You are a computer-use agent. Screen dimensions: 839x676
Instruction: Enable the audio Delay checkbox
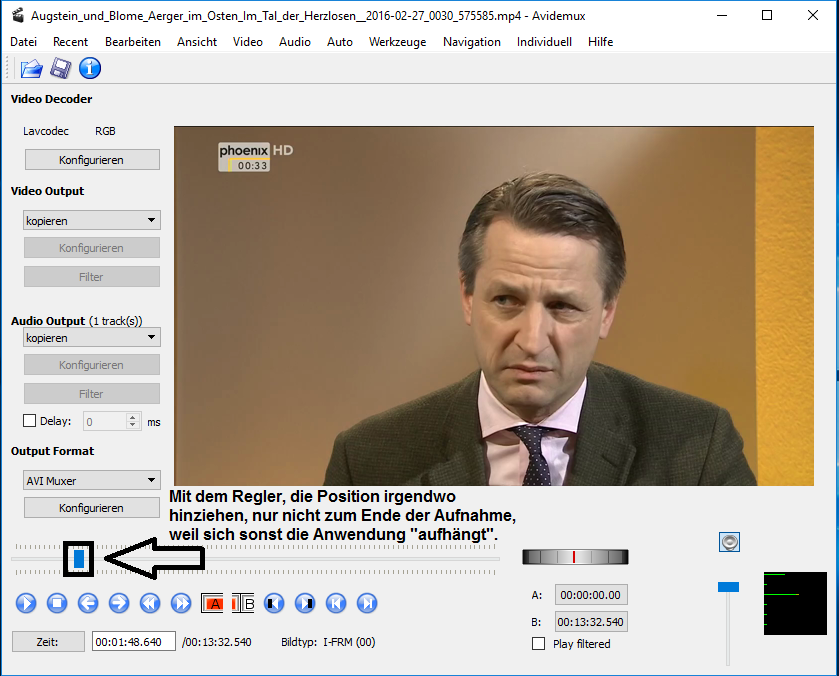(30, 422)
